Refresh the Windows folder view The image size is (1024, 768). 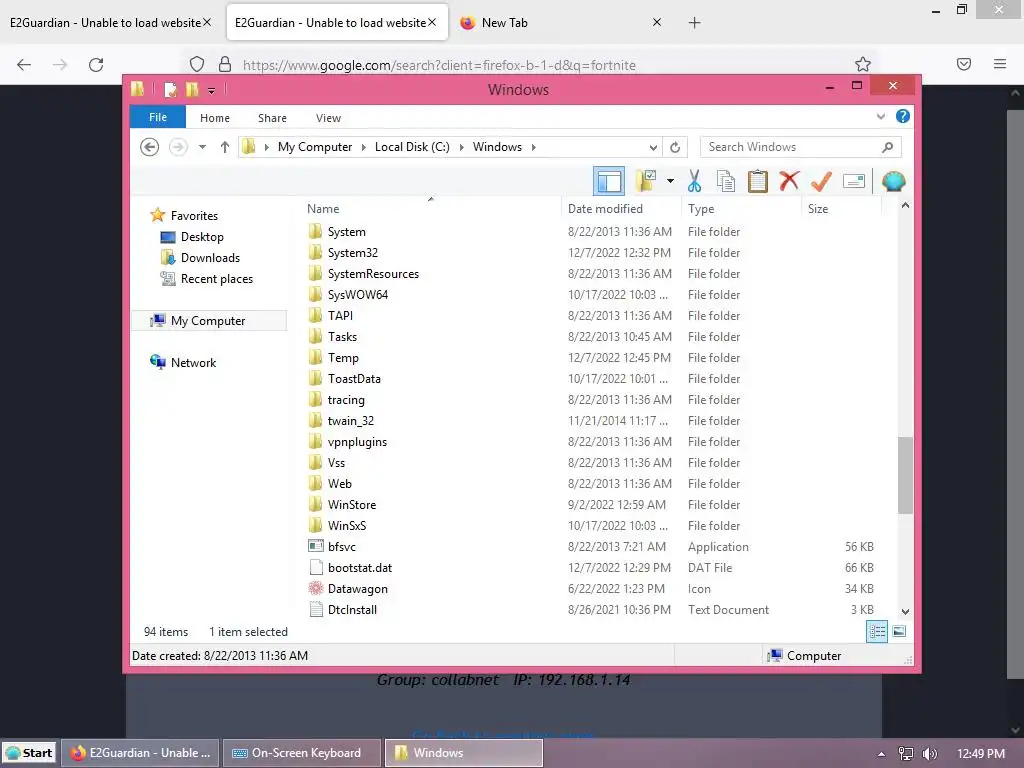[x=675, y=147]
